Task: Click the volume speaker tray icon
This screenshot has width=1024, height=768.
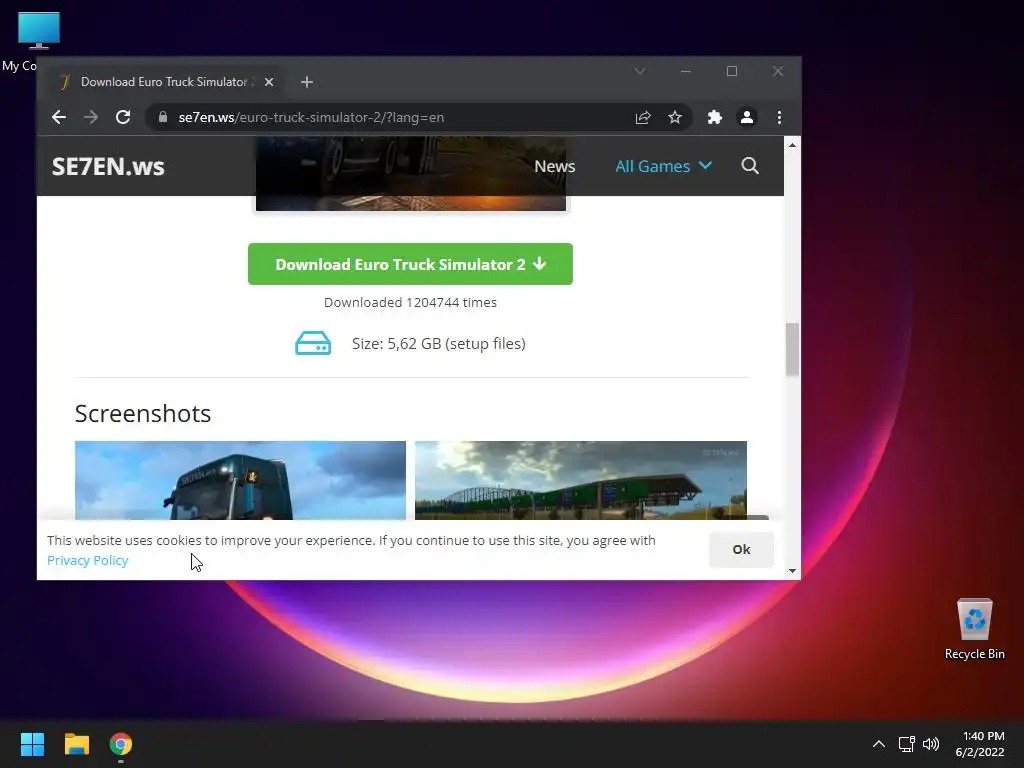Action: 931,744
